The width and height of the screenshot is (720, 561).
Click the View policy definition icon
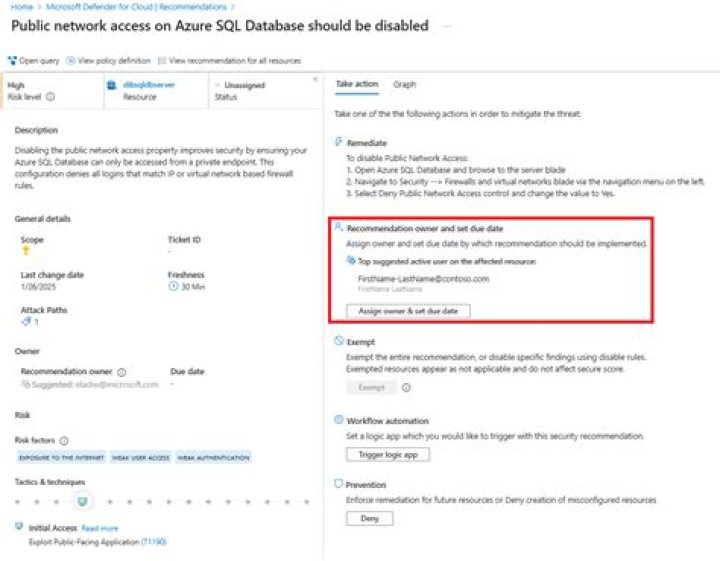click(x=71, y=60)
